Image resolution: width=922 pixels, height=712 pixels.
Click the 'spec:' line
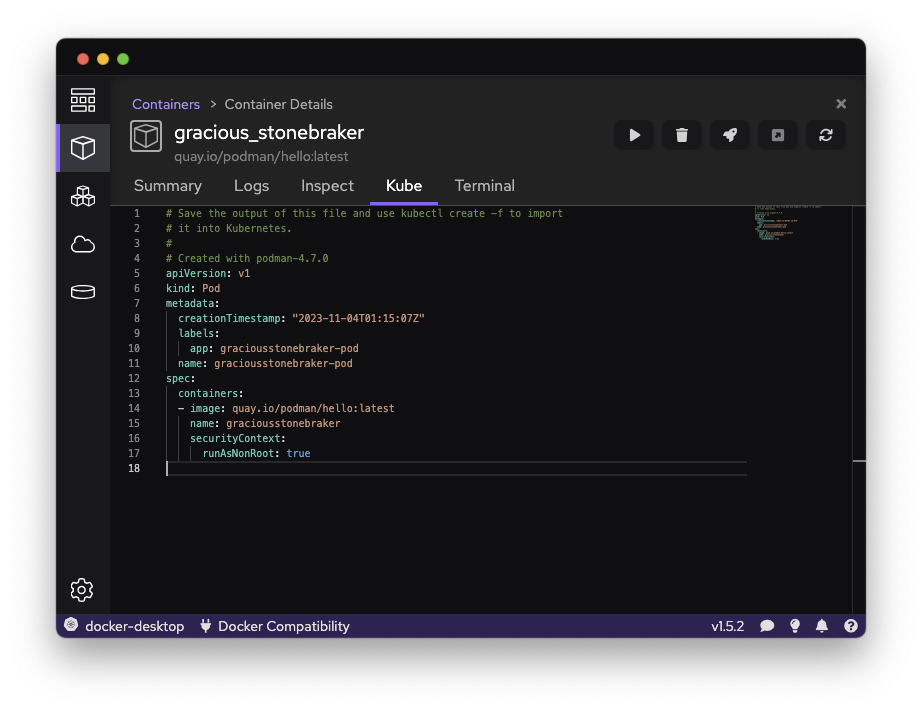coord(181,378)
